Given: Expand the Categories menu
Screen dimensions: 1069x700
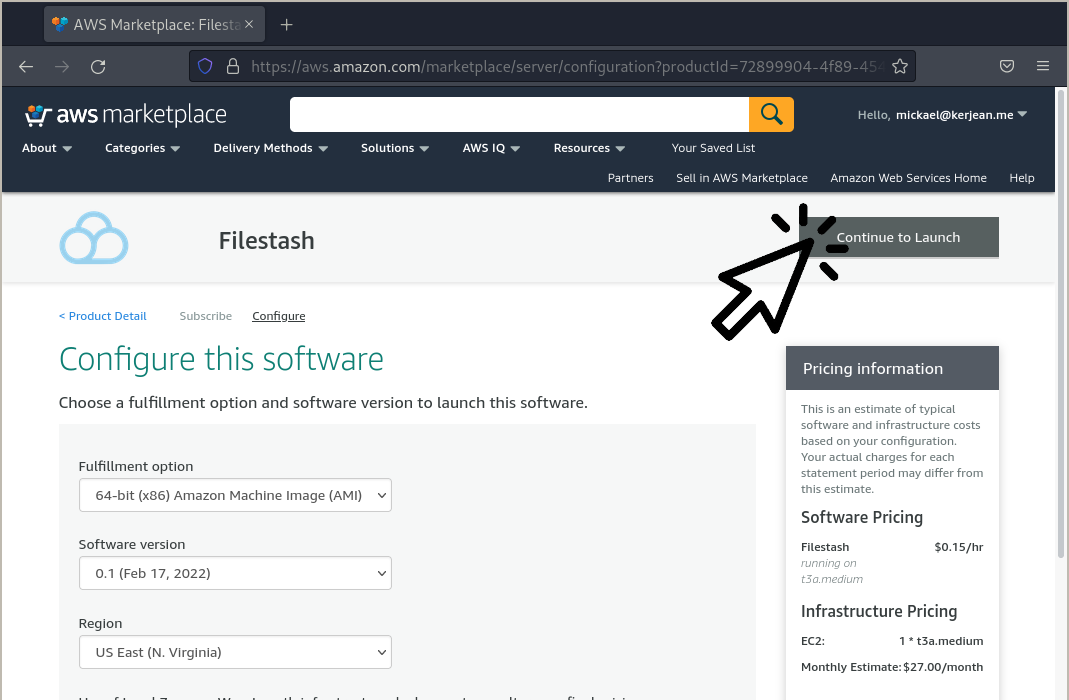Looking at the screenshot, I should tap(142, 148).
